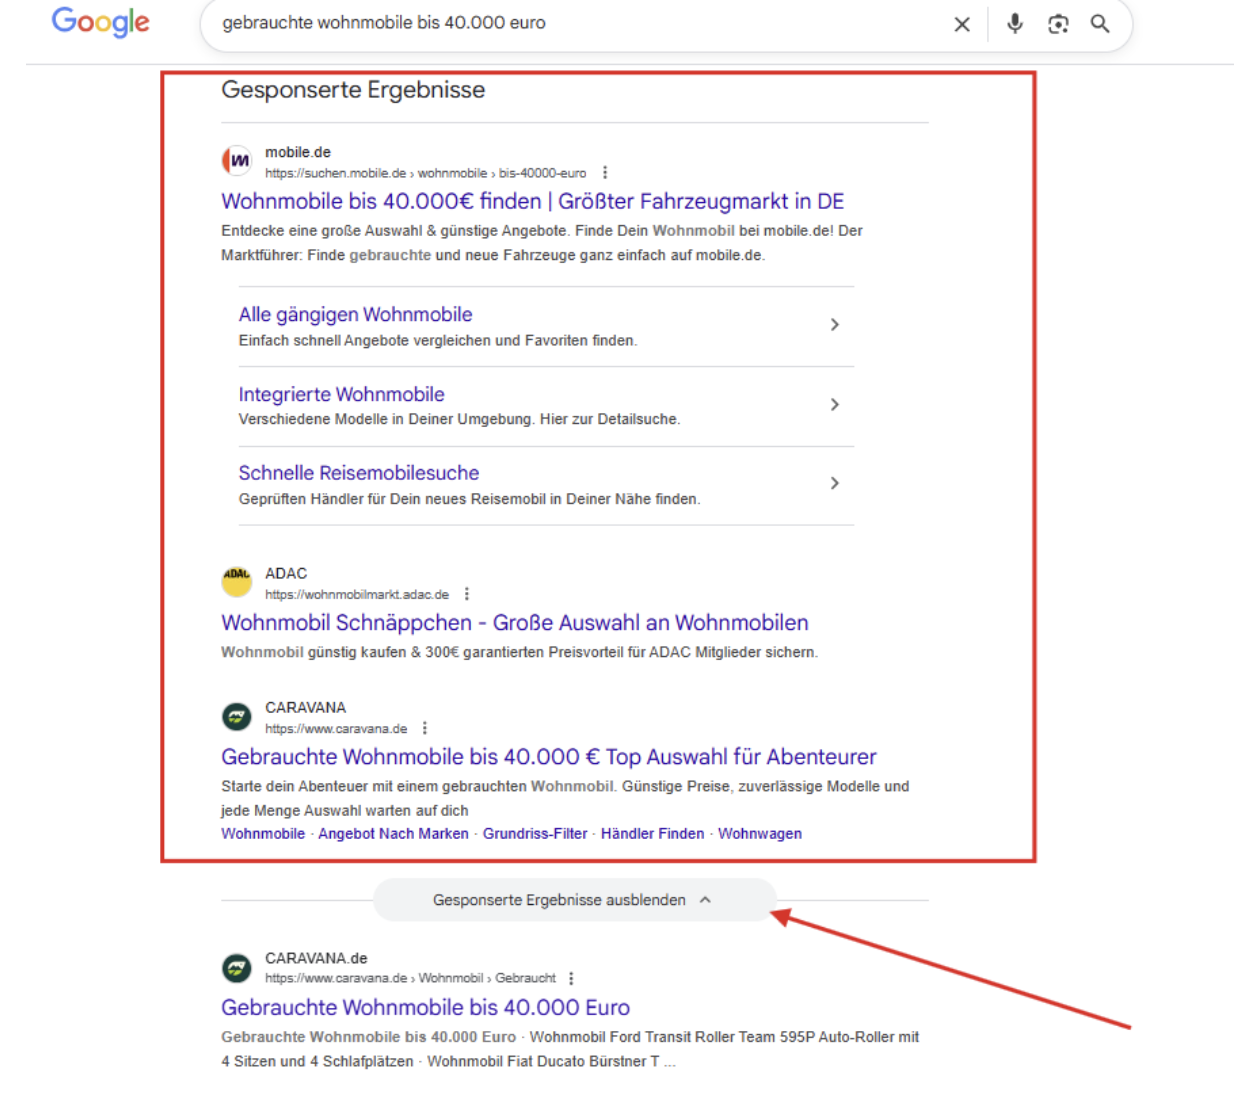Select the CARAVANA favicon
The image size is (1238, 1102).
point(237,717)
